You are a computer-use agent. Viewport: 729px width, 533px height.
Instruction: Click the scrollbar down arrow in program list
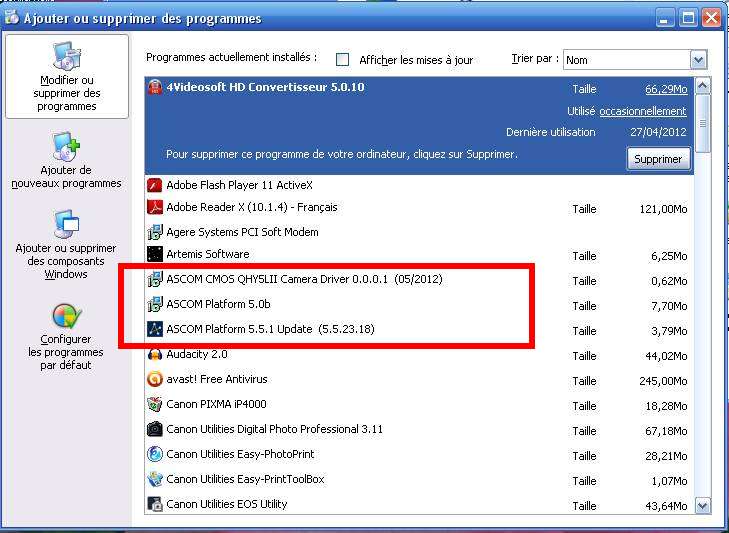pyautogui.click(x=702, y=505)
